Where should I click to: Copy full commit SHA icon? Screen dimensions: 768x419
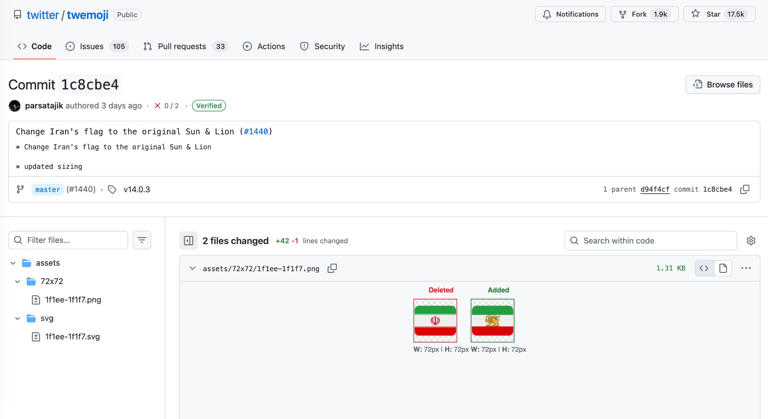745,189
